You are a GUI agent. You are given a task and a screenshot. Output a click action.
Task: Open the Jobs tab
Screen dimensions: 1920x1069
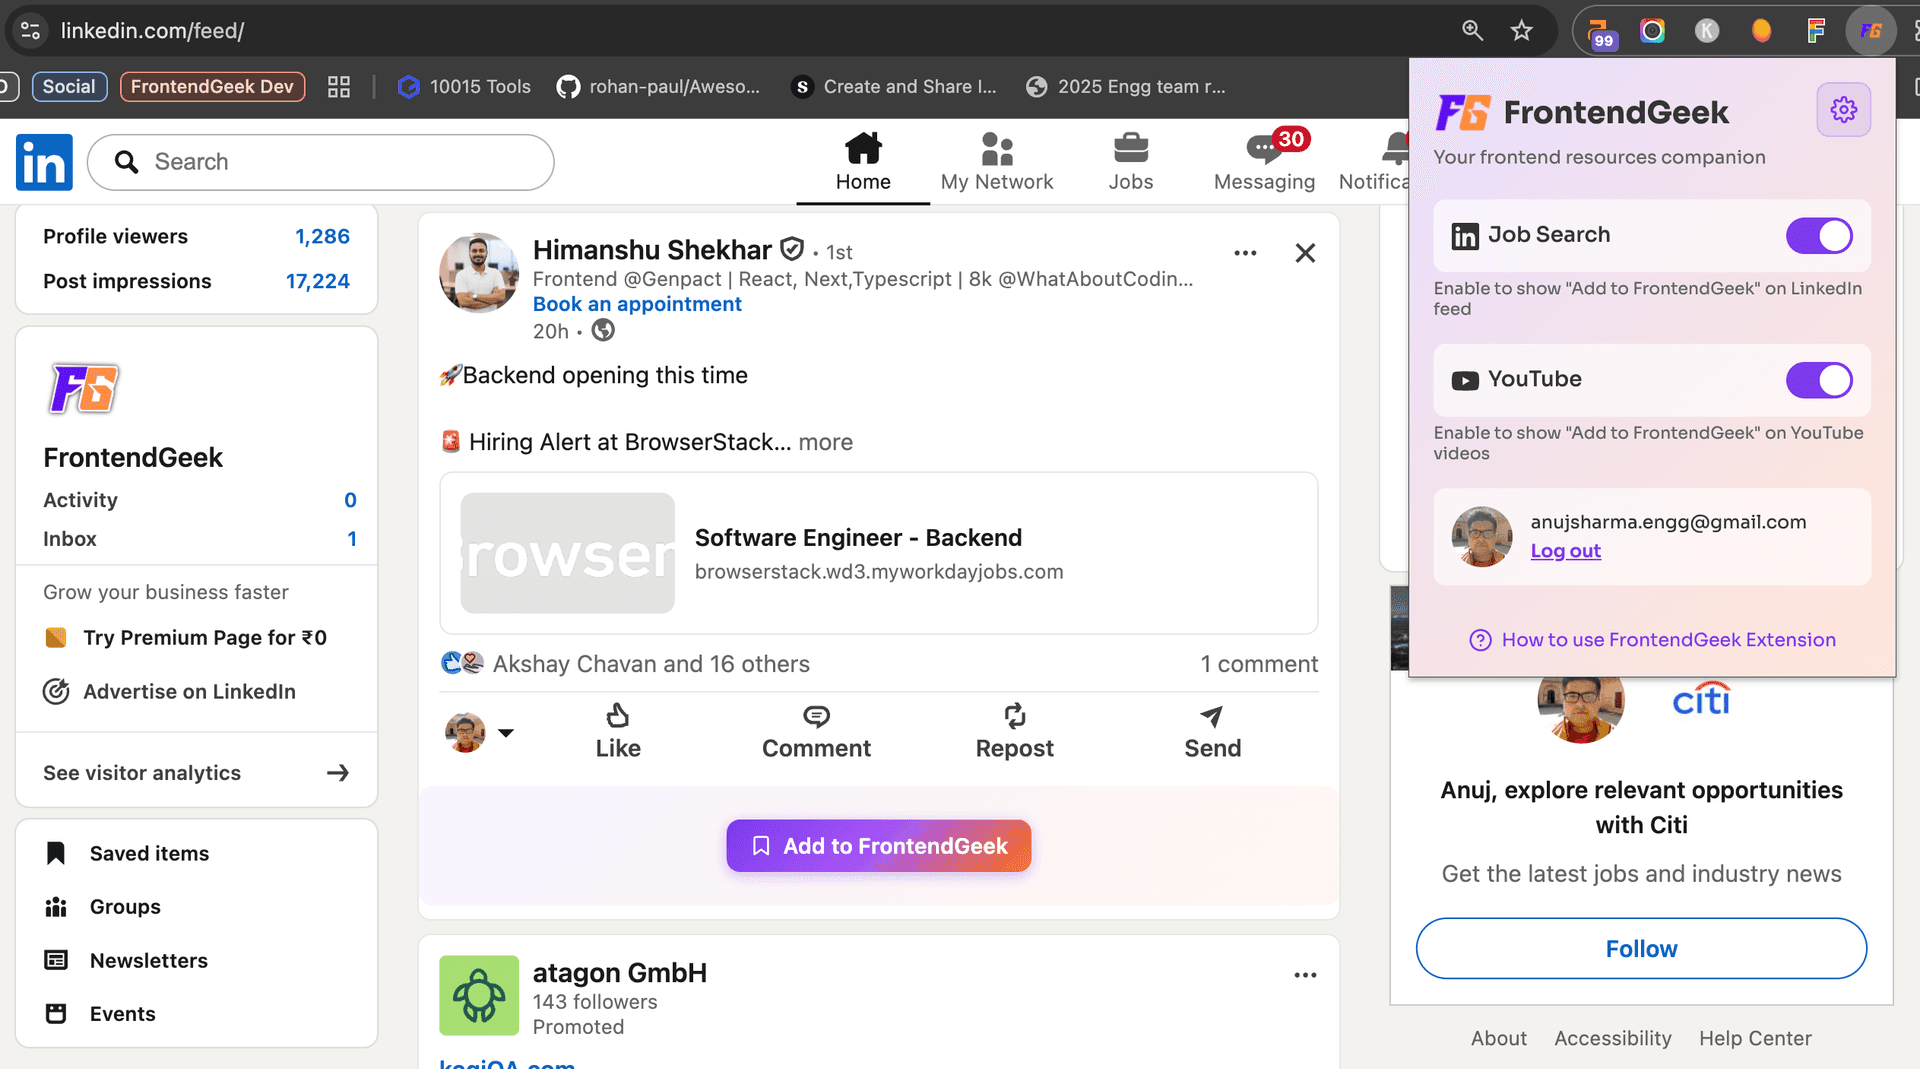click(x=1130, y=162)
